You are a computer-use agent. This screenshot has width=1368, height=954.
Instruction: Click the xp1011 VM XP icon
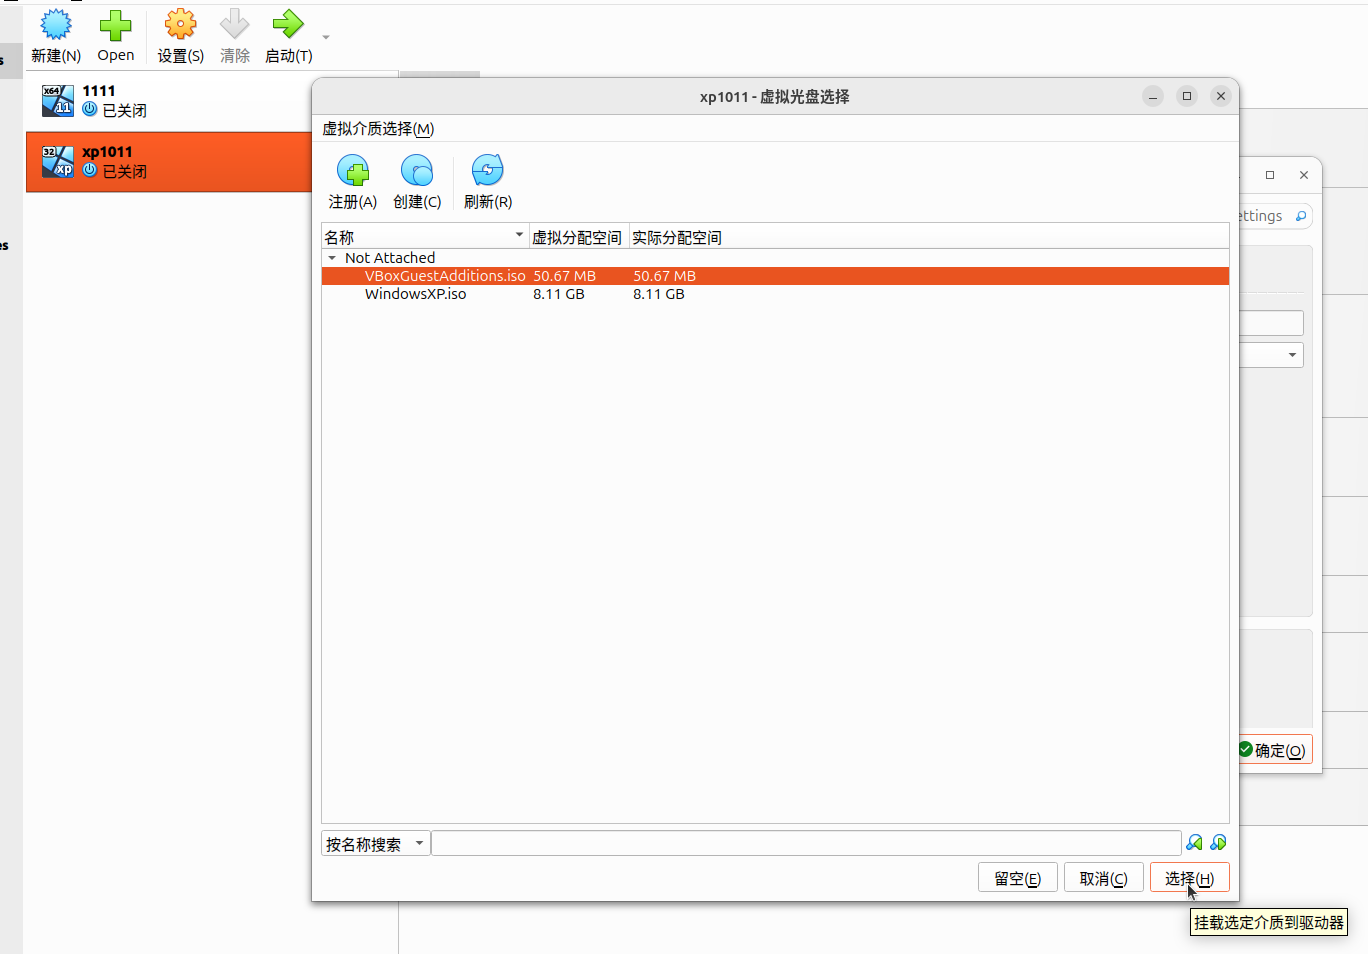point(58,162)
